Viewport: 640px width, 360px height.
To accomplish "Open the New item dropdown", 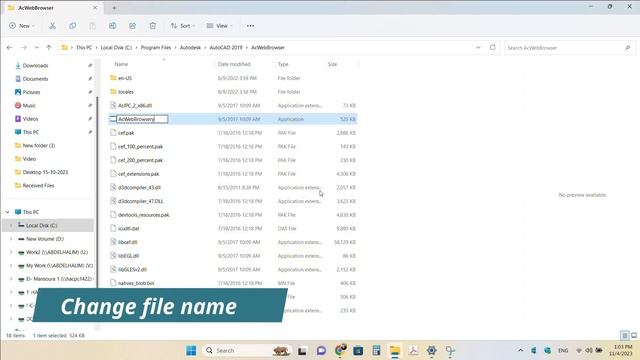I will pos(22,26).
